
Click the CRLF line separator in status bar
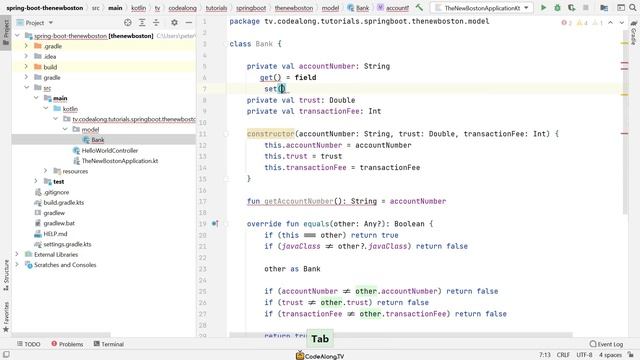(563, 355)
